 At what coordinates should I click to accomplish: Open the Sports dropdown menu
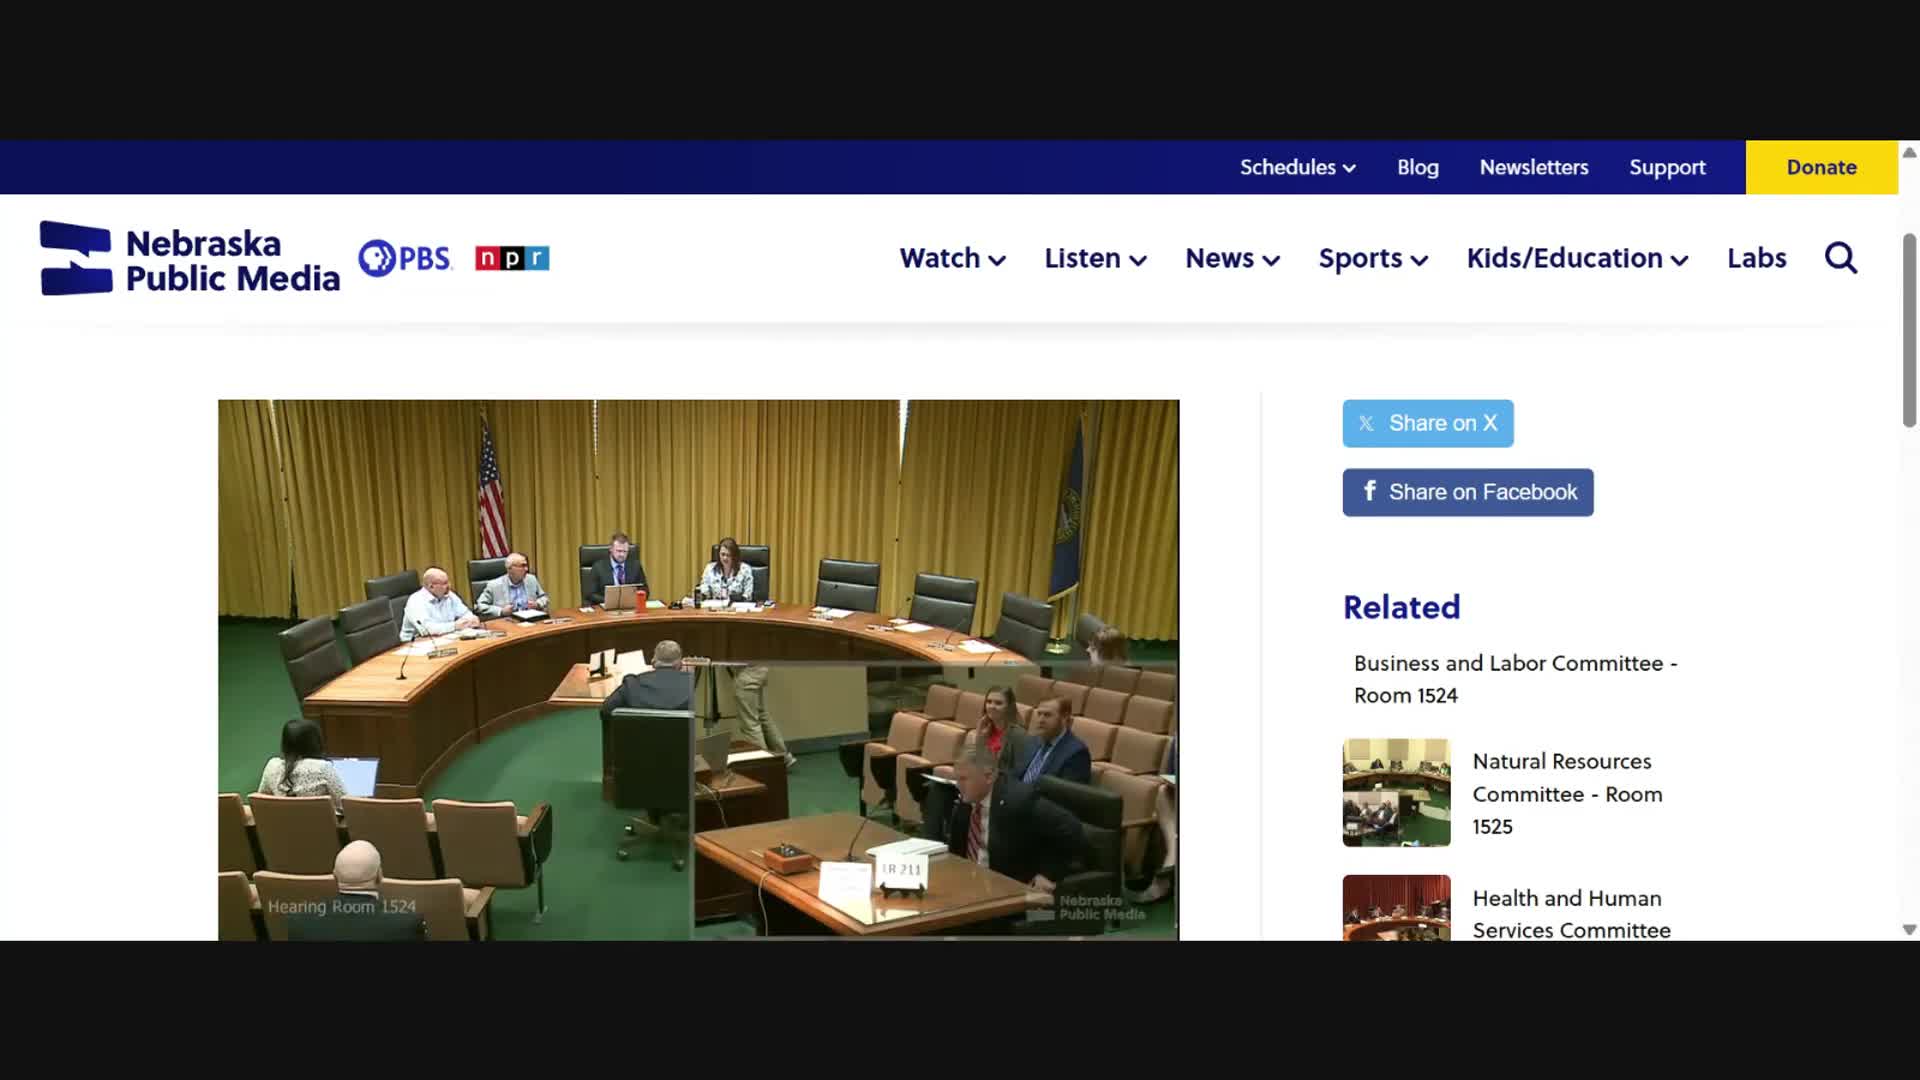(1372, 258)
